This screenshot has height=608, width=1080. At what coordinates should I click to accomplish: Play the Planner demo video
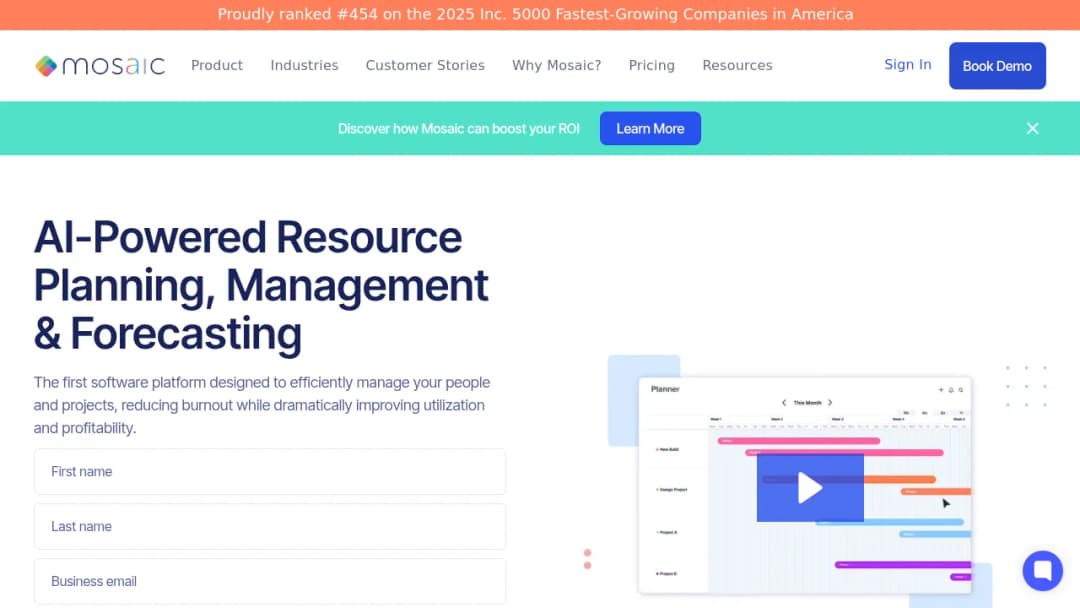(x=810, y=488)
